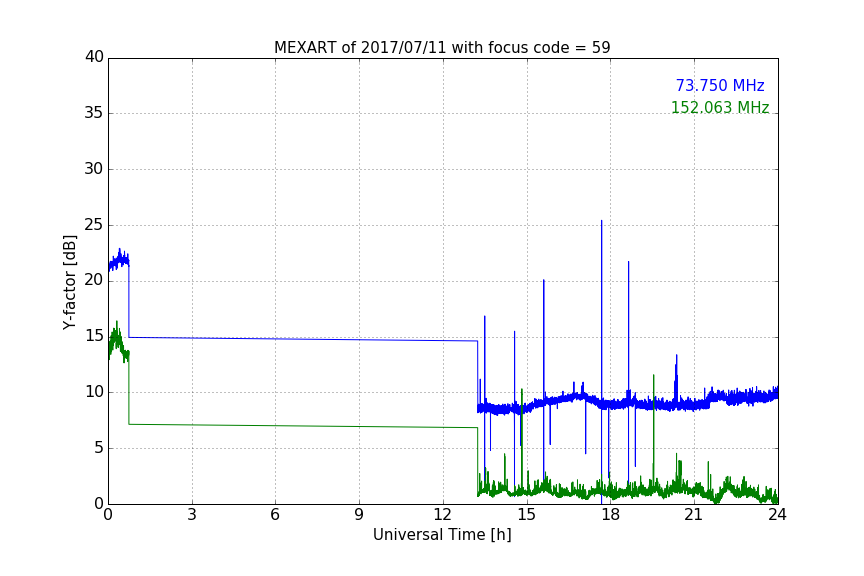This screenshot has width=864, height=576.
Task: Click x-axis tick label 21
Action: coord(694,515)
